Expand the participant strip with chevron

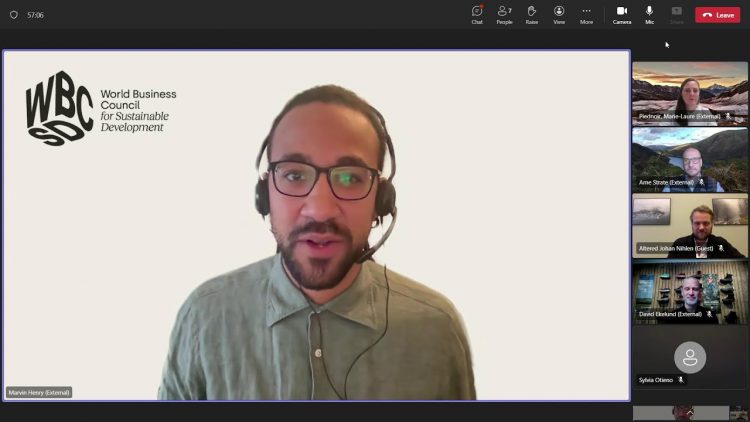tap(690, 412)
